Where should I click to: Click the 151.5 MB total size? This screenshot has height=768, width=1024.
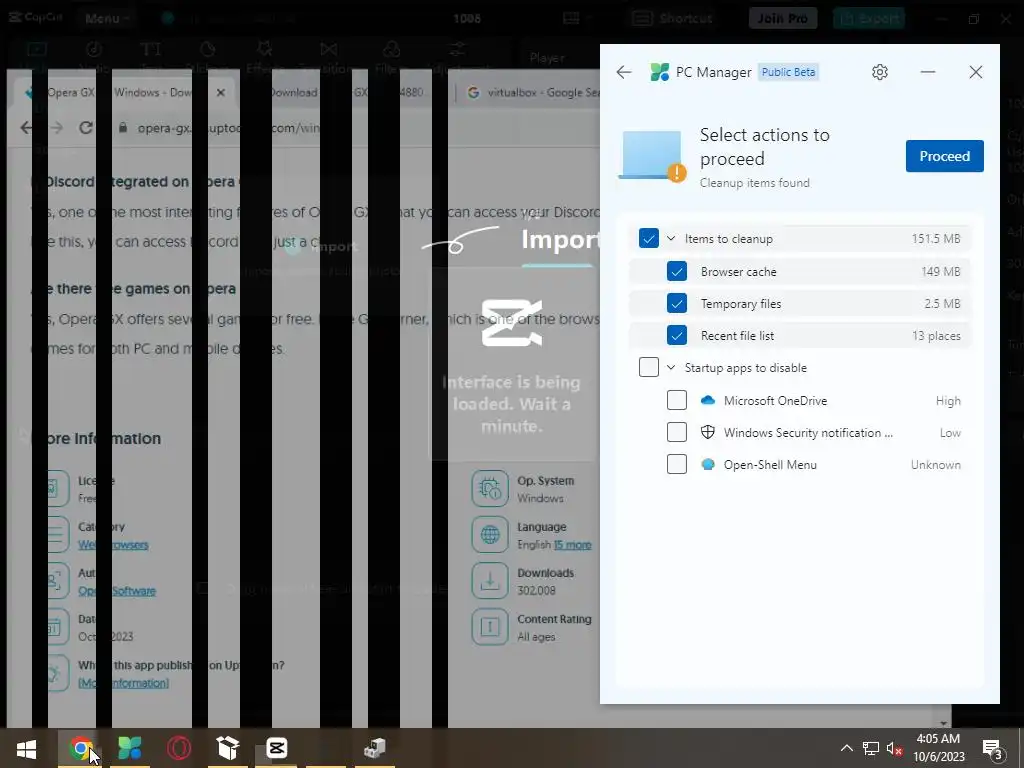pos(936,239)
